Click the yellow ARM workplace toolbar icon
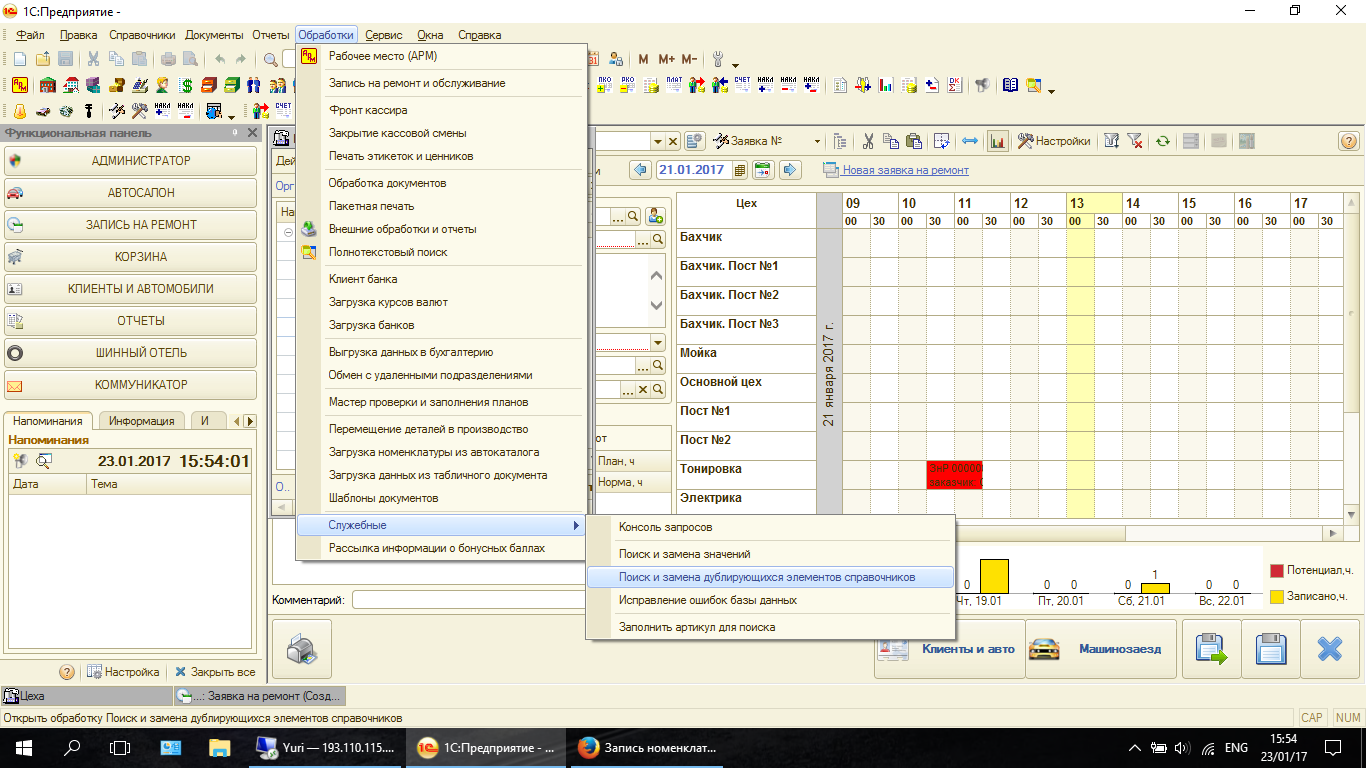 point(20,85)
